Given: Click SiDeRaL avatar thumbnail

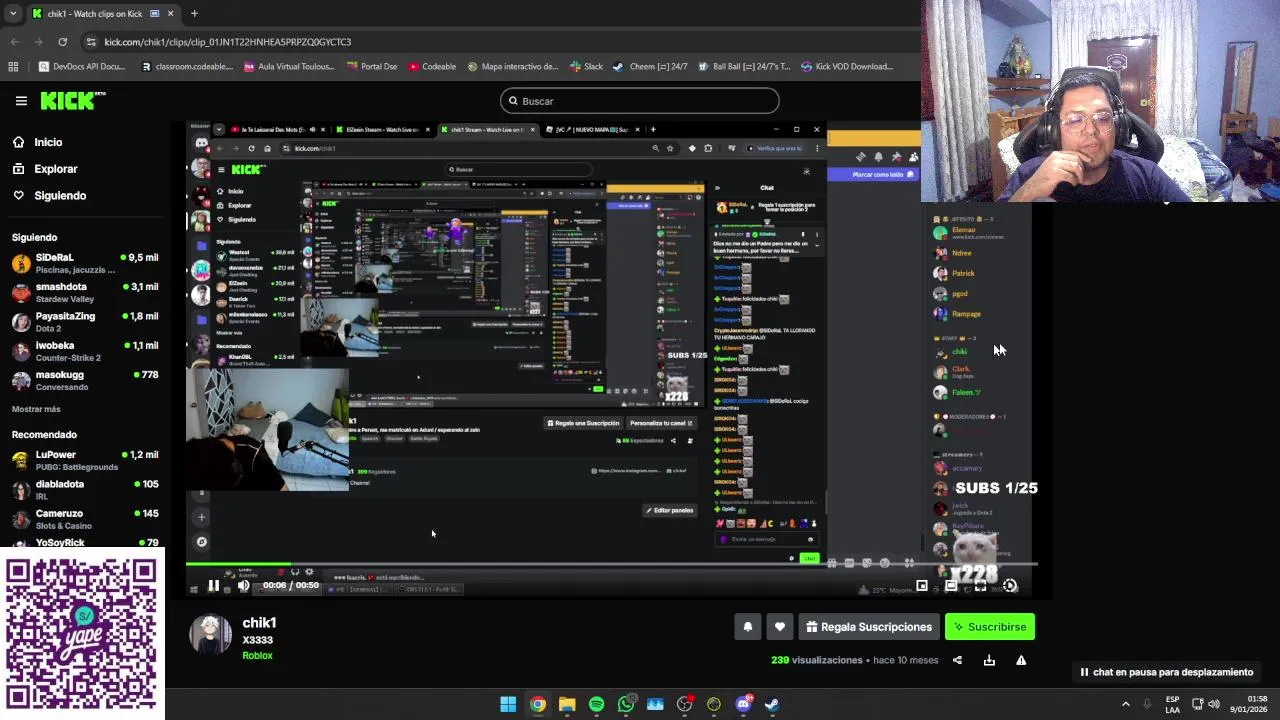Looking at the screenshot, I should pos(21,263).
